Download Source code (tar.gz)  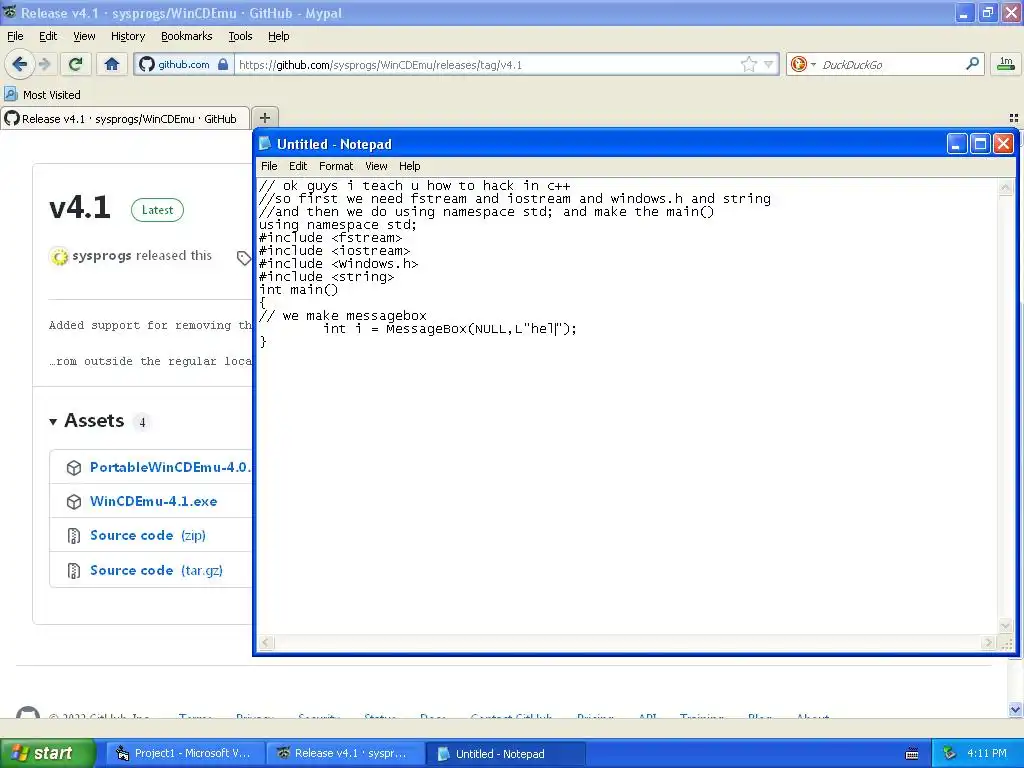[156, 570]
